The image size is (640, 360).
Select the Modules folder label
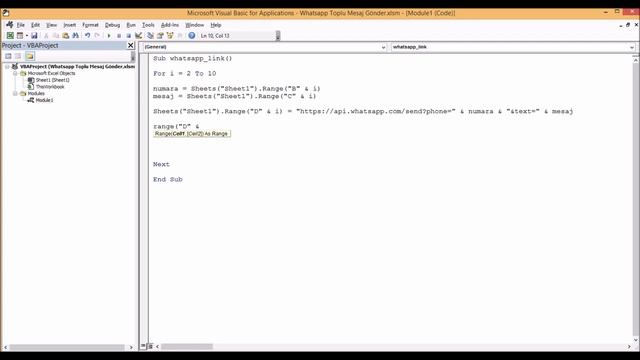pyautogui.click(x=36, y=93)
